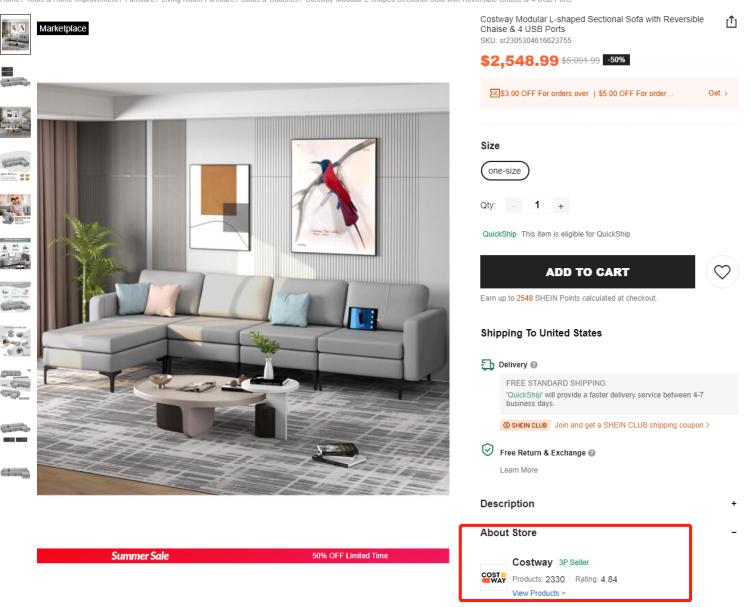Click the quantity input field
Viewport: 750px width, 607px height.
537,205
